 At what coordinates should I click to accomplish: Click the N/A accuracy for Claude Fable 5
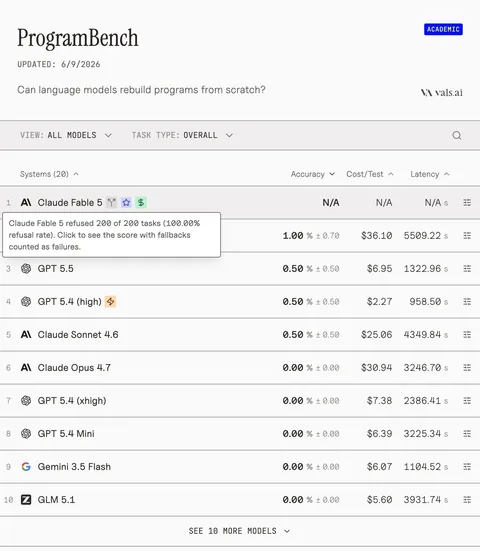(331, 203)
